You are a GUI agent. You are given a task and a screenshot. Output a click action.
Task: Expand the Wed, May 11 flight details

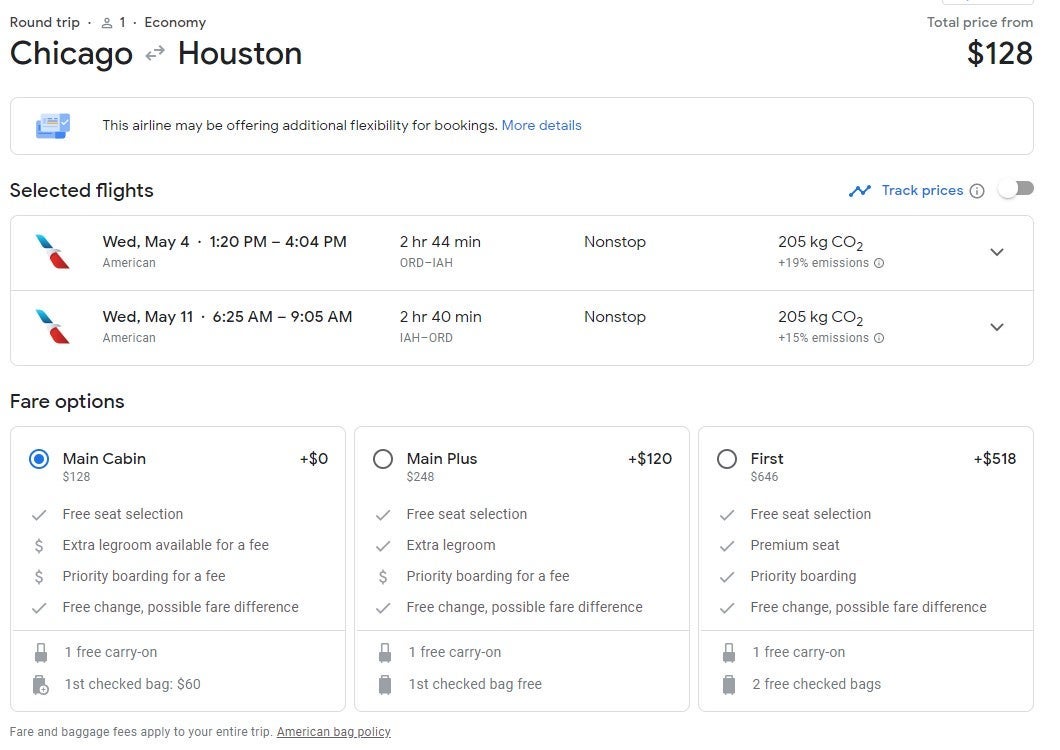(x=996, y=327)
